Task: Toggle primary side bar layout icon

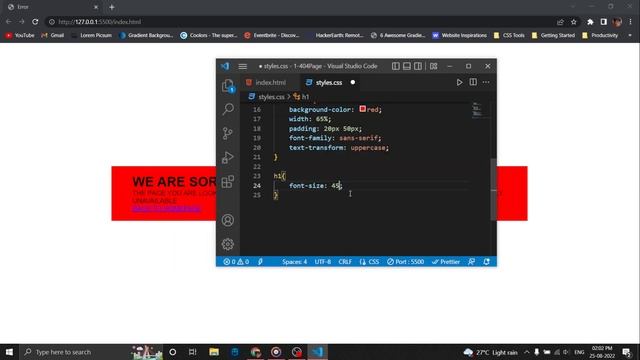Action: coord(396,66)
